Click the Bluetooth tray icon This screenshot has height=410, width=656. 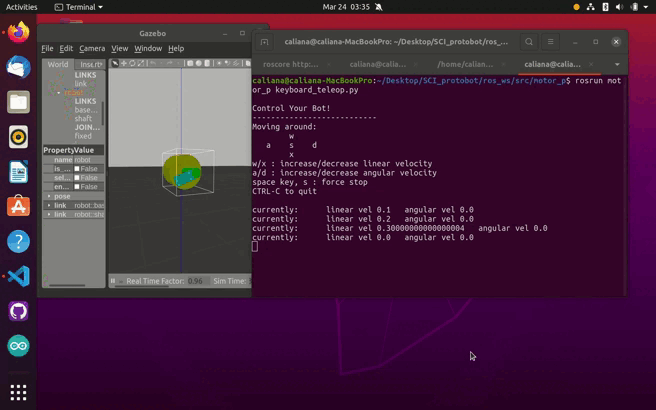(x=605, y=7)
